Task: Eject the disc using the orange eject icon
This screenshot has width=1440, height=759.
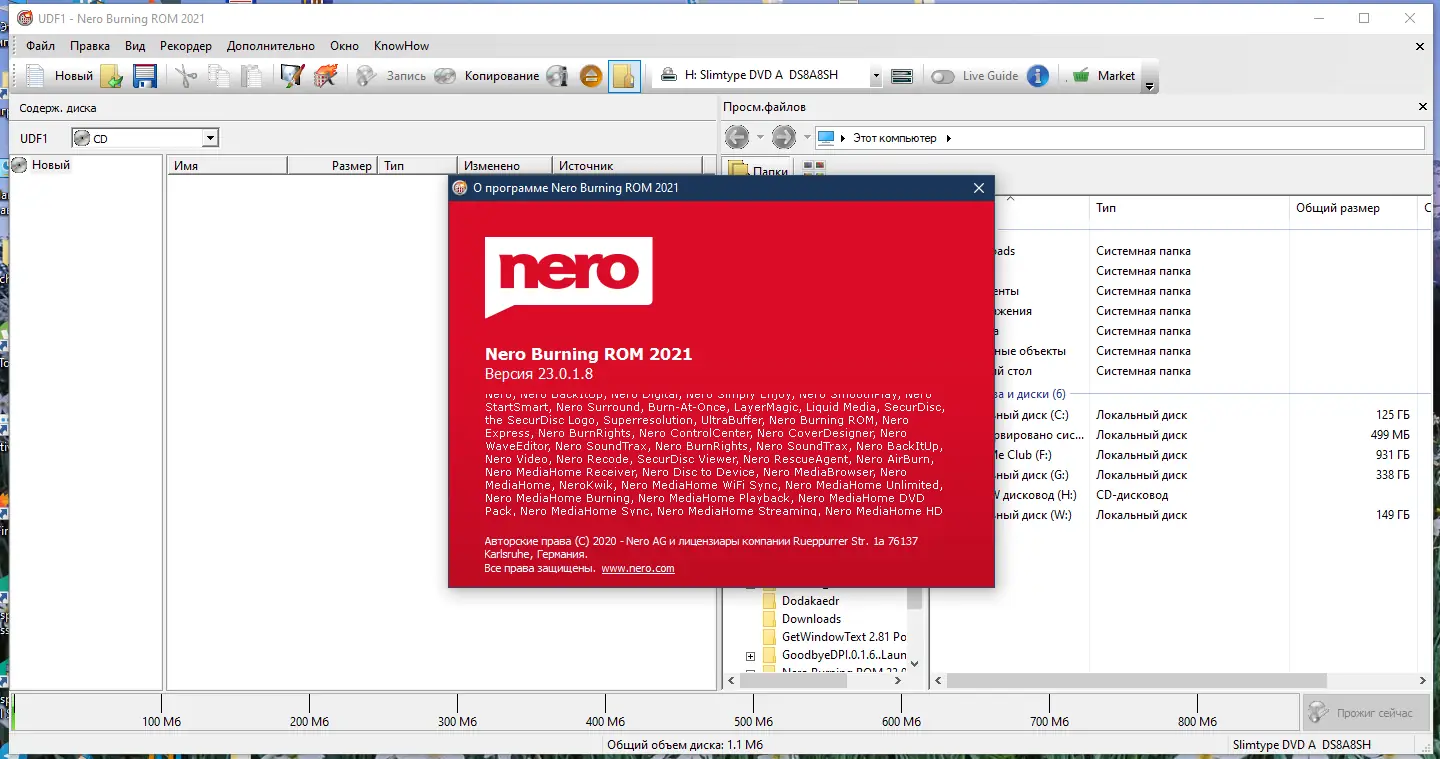Action: point(591,75)
